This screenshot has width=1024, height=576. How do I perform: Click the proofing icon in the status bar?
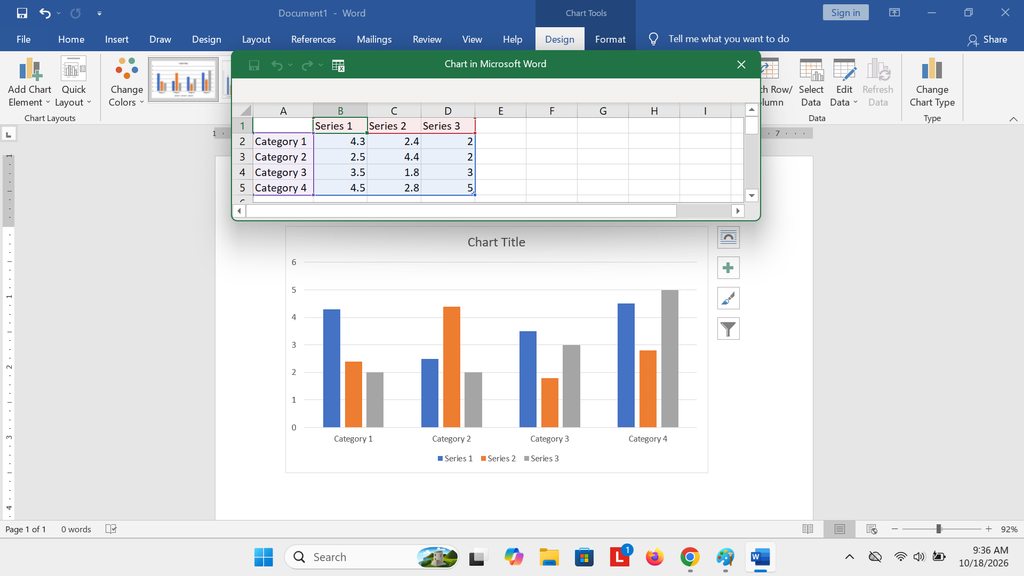tap(111, 529)
